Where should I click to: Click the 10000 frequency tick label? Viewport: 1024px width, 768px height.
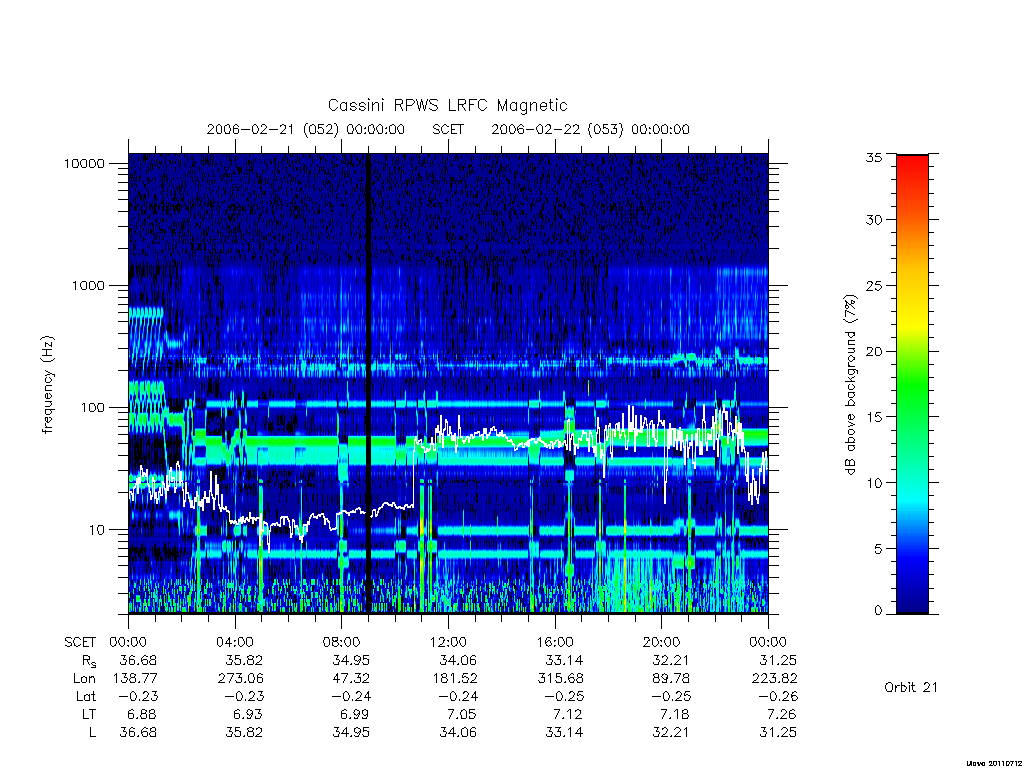84,163
